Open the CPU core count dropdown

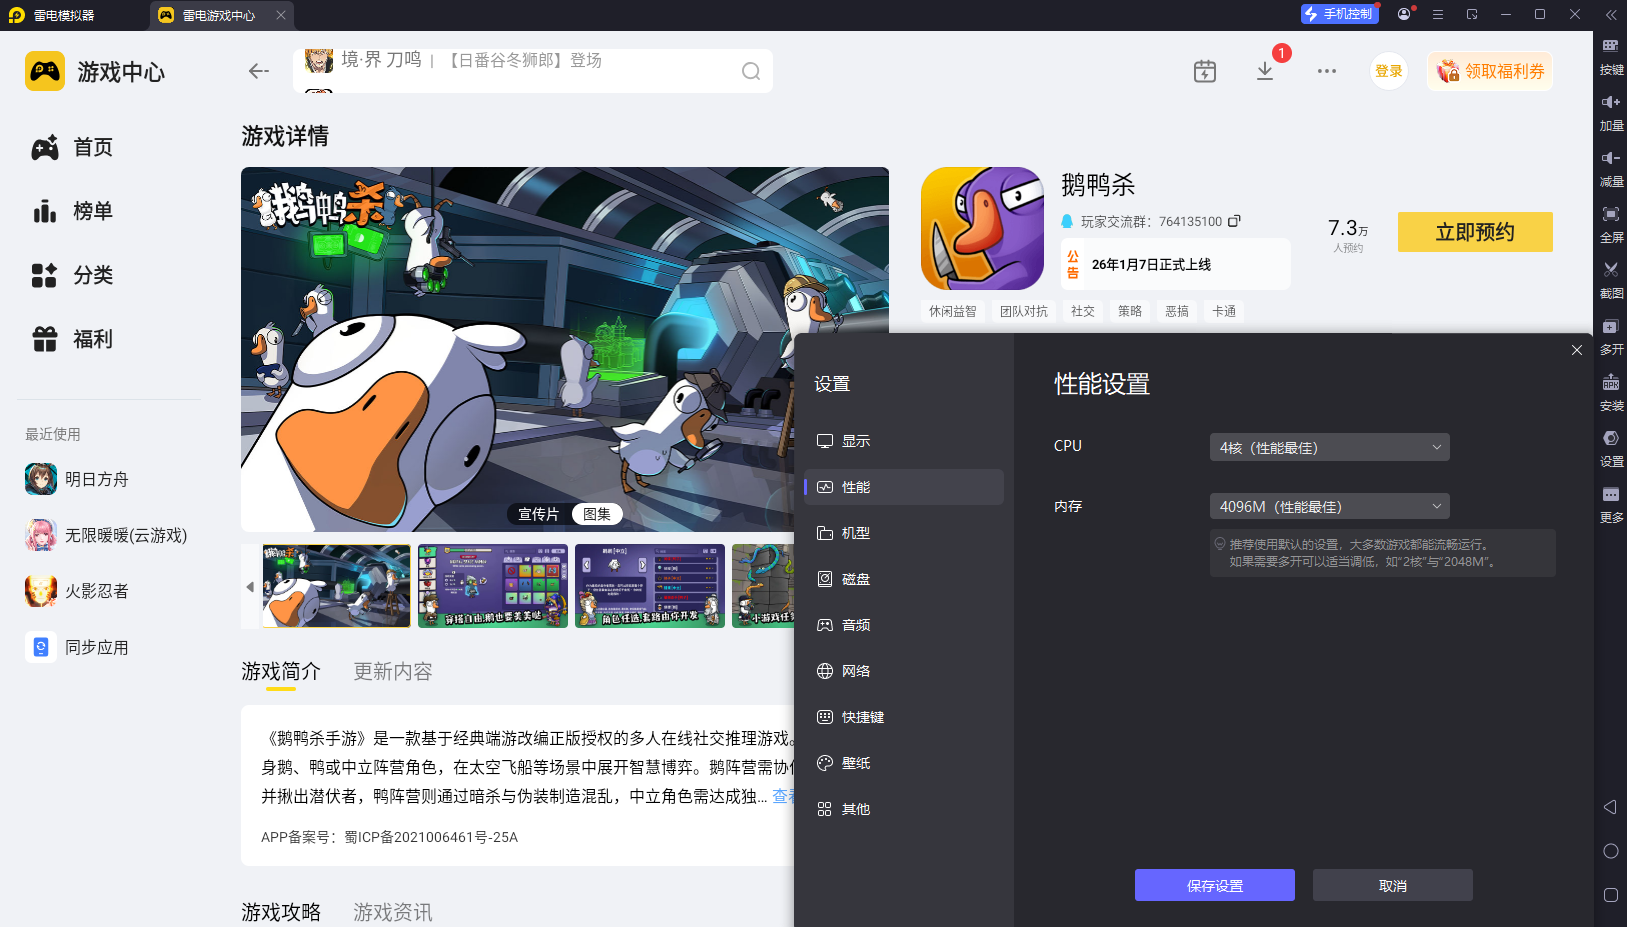tap(1328, 447)
